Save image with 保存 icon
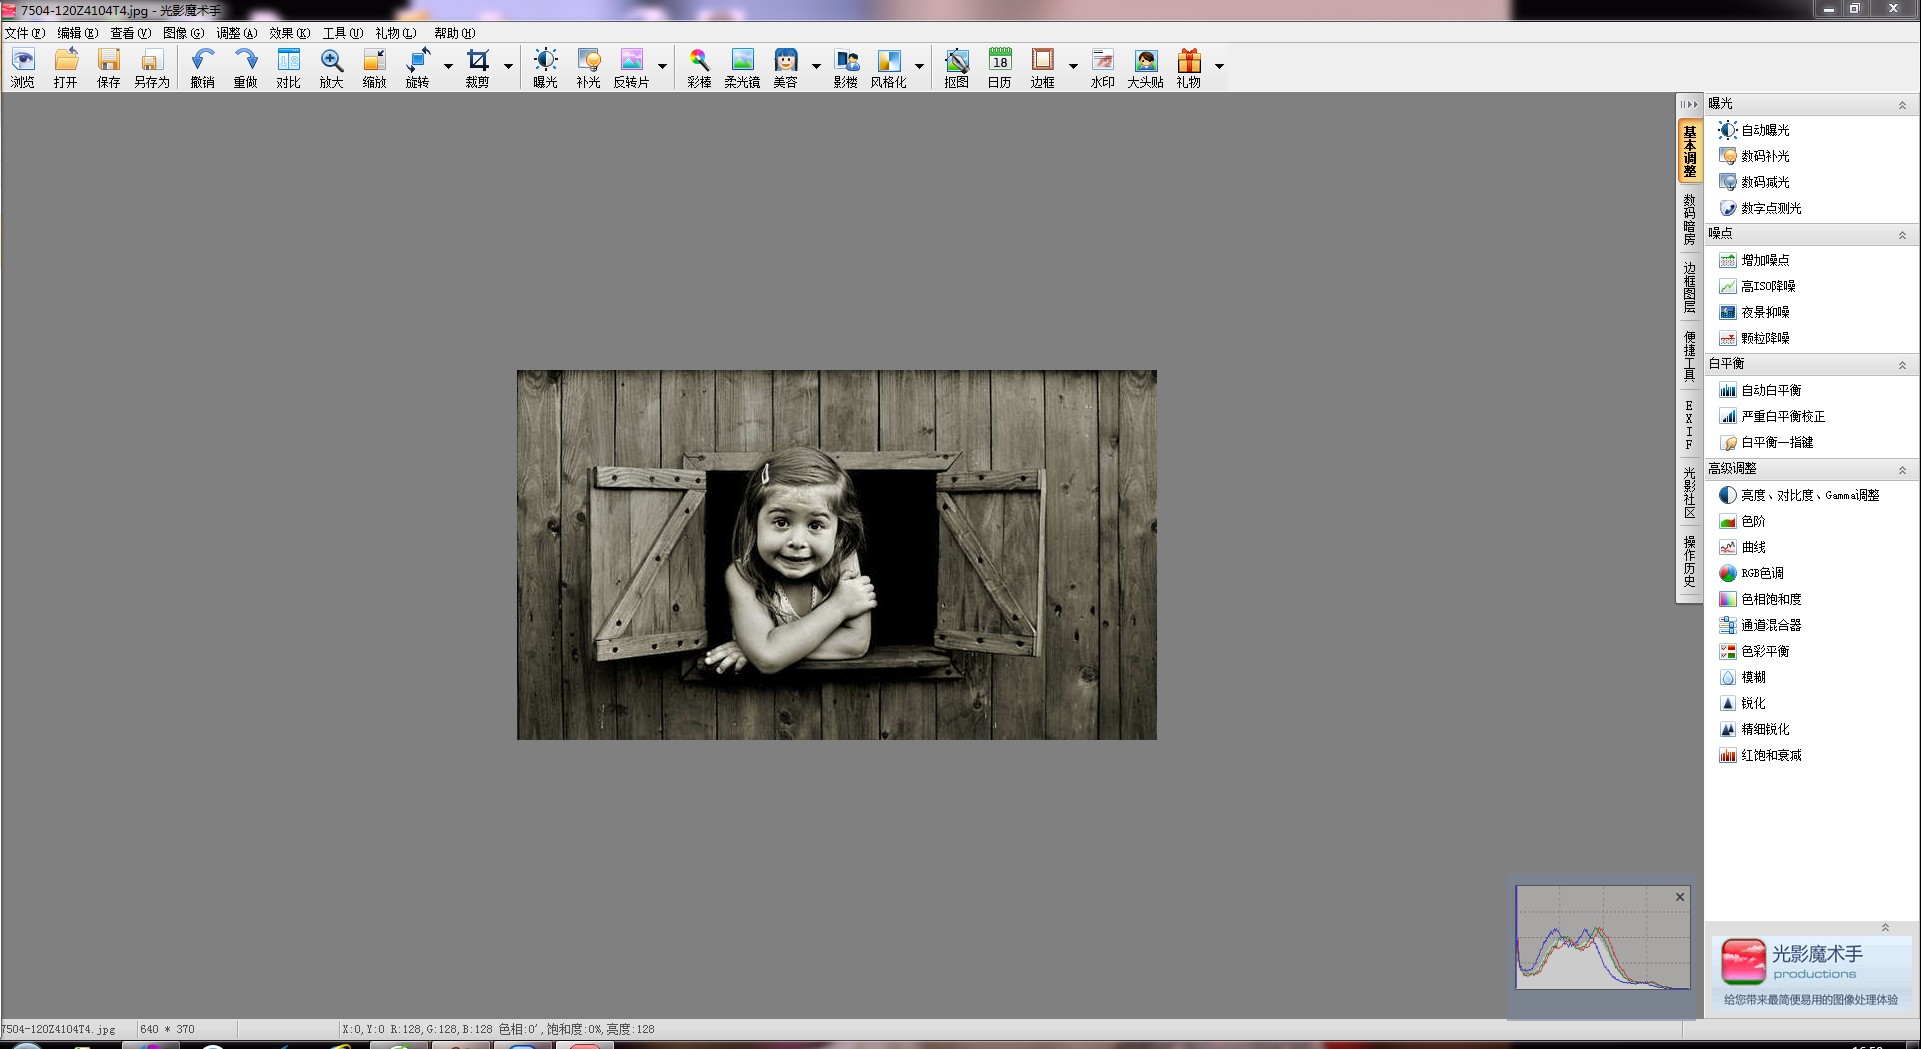 pyautogui.click(x=109, y=68)
